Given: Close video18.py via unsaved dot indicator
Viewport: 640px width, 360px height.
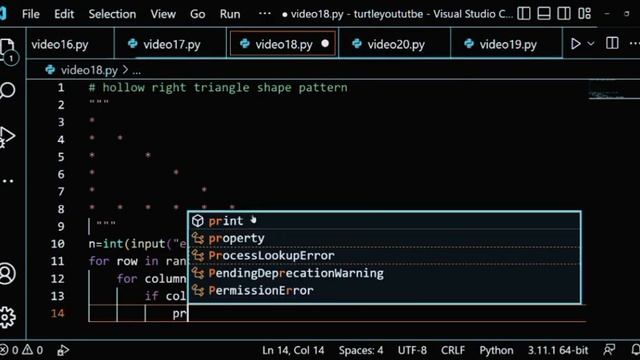Looking at the screenshot, I should point(325,43).
